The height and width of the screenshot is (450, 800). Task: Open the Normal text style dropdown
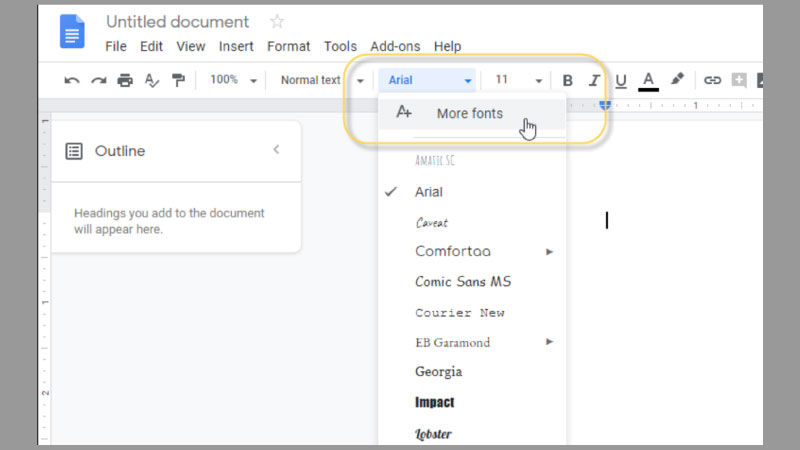tap(322, 80)
